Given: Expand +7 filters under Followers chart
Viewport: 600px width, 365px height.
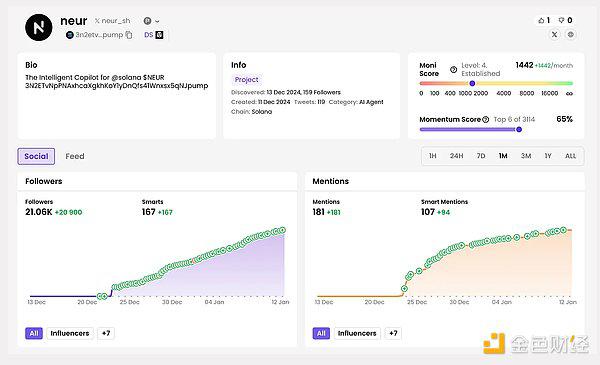Looking at the screenshot, I should tap(106, 333).
